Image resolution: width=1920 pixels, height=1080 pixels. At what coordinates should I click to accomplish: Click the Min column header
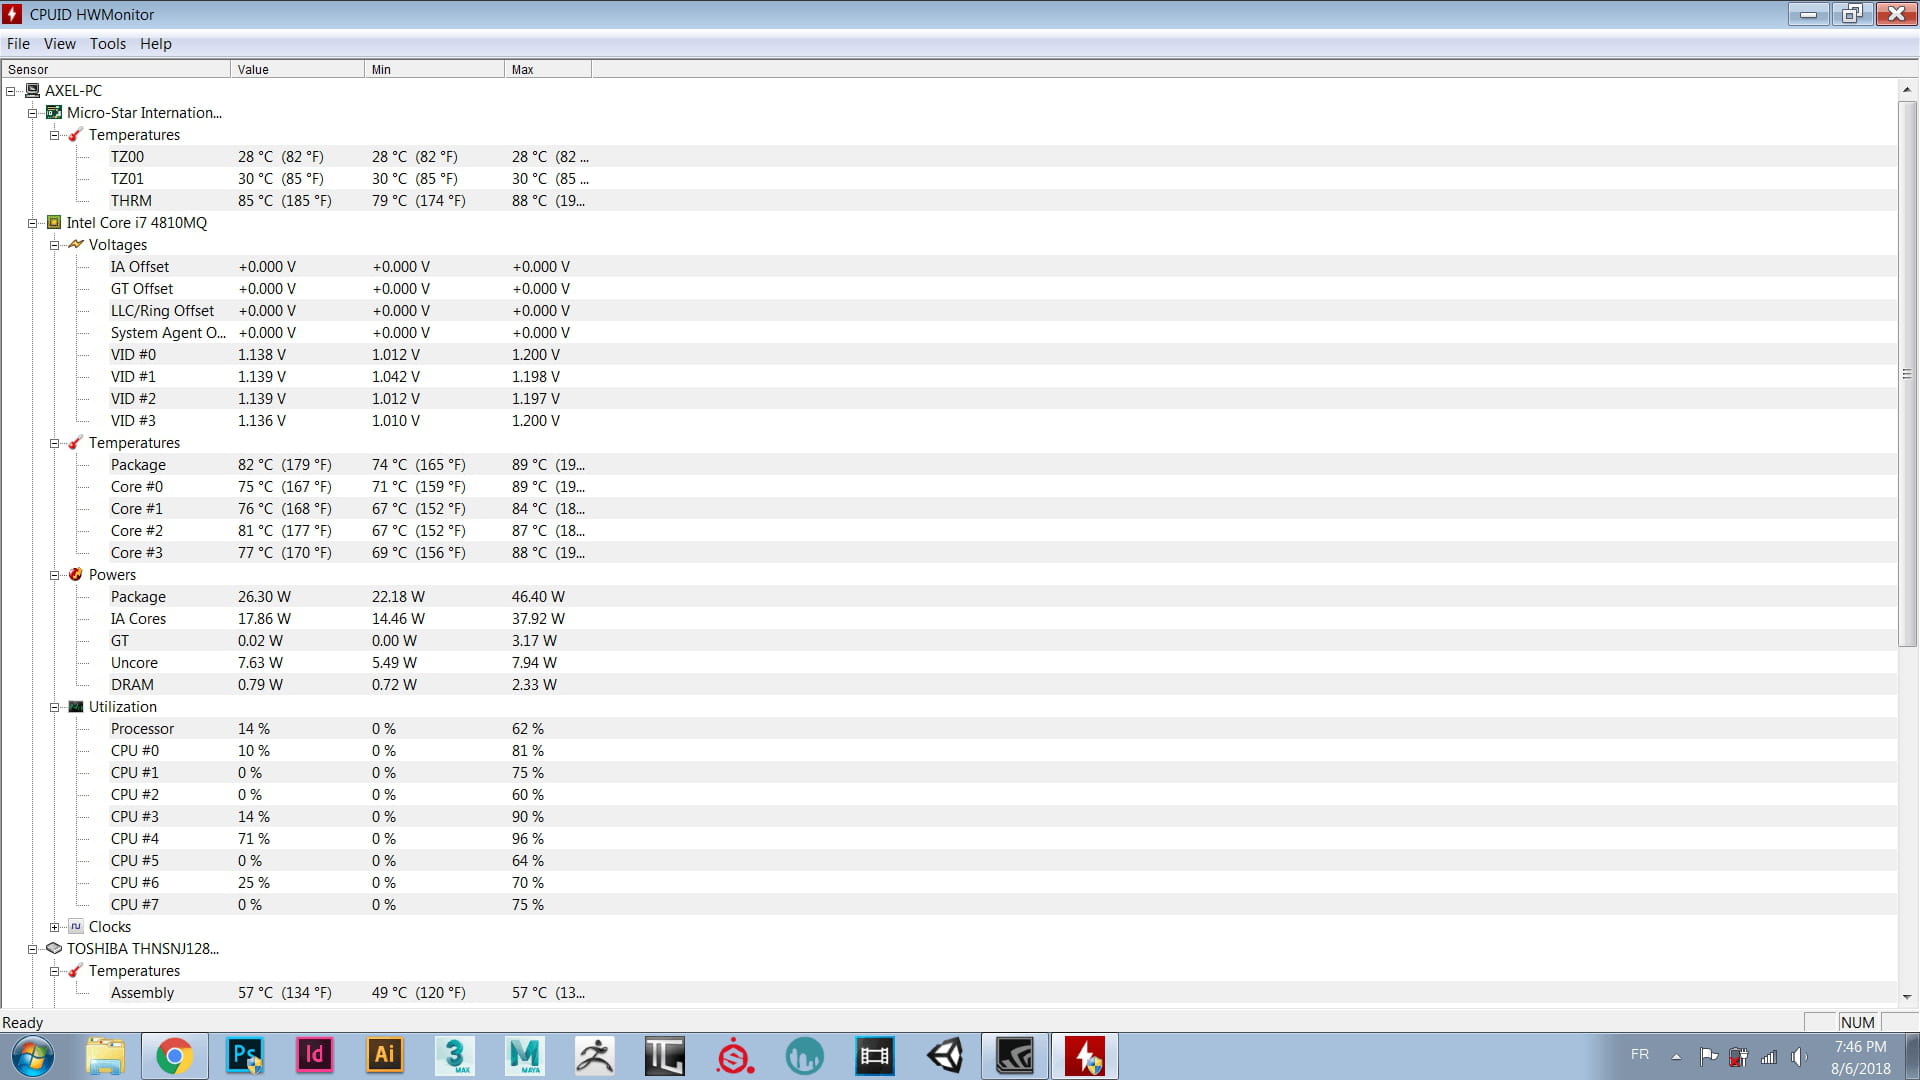point(435,69)
